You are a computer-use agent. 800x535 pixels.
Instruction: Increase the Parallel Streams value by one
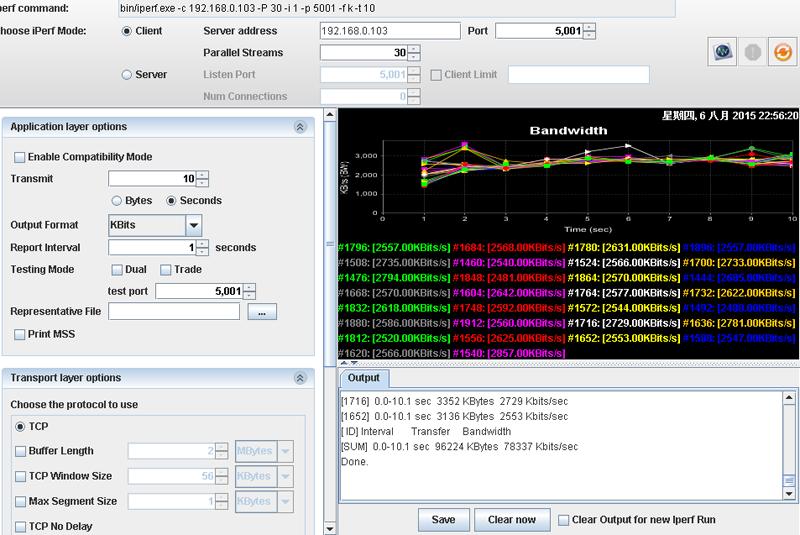(x=414, y=49)
